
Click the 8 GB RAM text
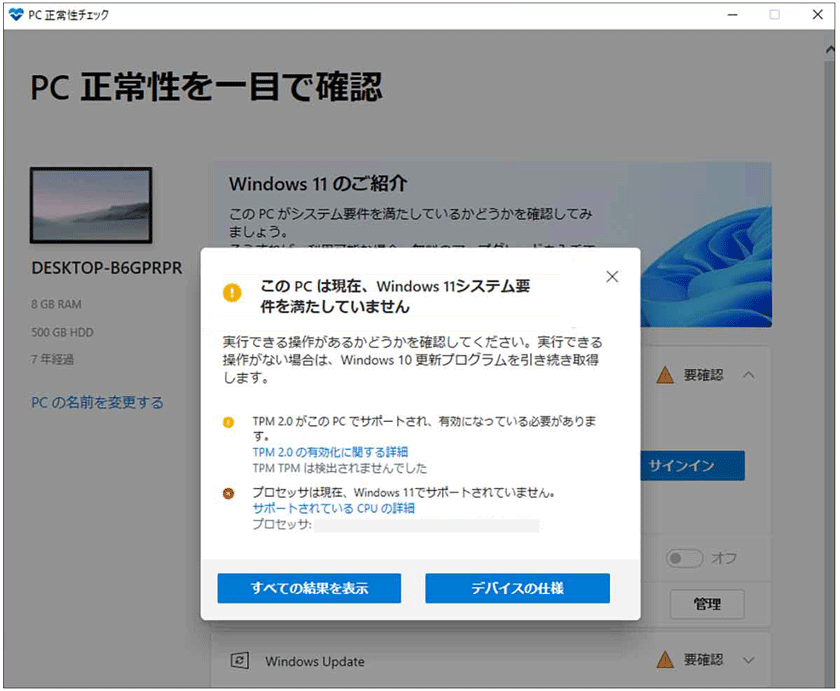click(56, 304)
